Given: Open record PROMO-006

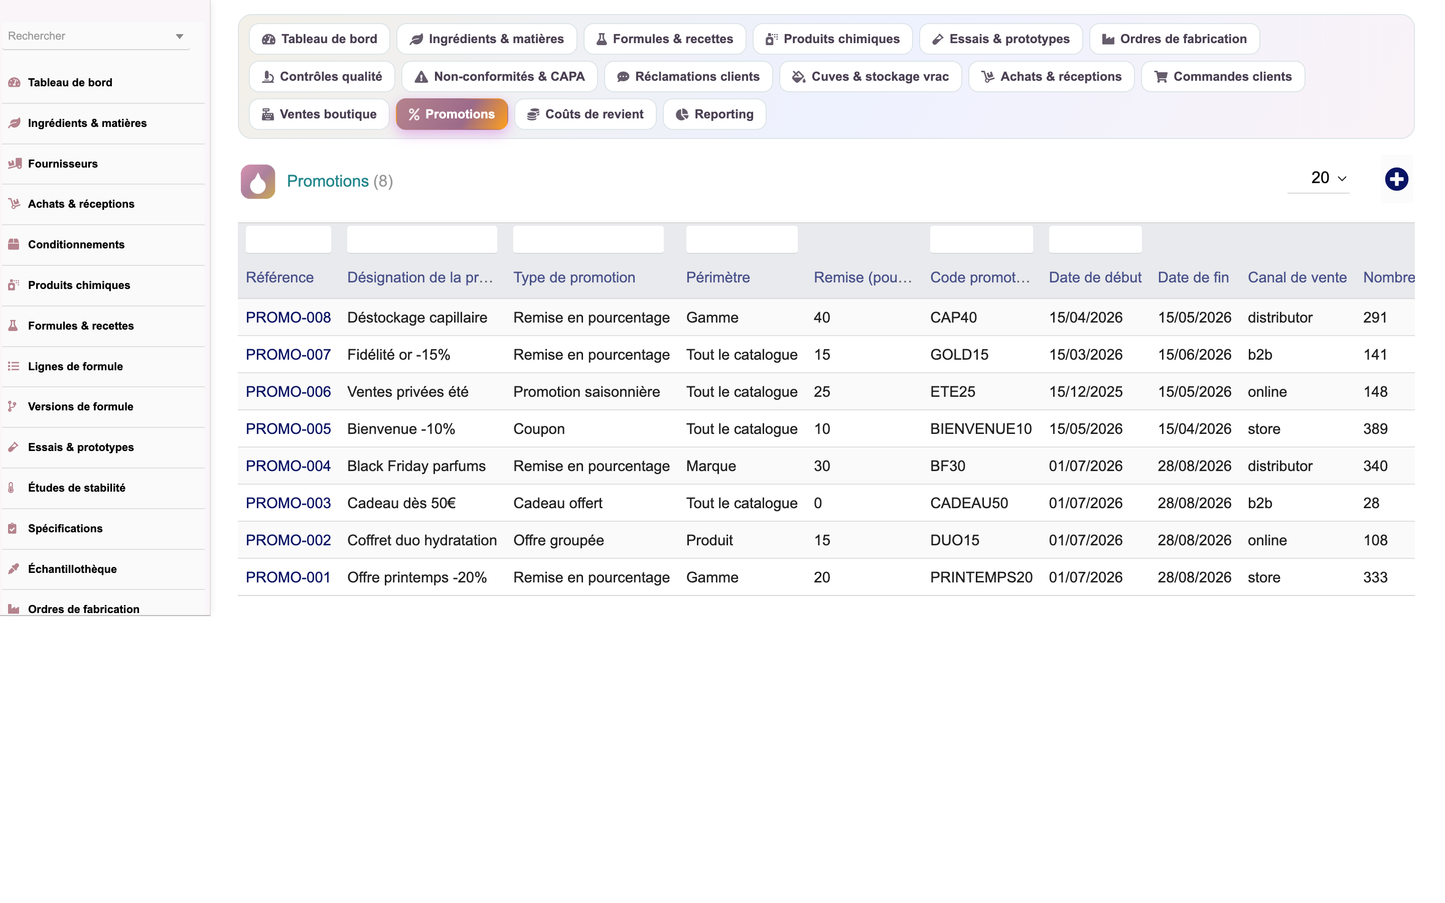Looking at the screenshot, I should (288, 392).
